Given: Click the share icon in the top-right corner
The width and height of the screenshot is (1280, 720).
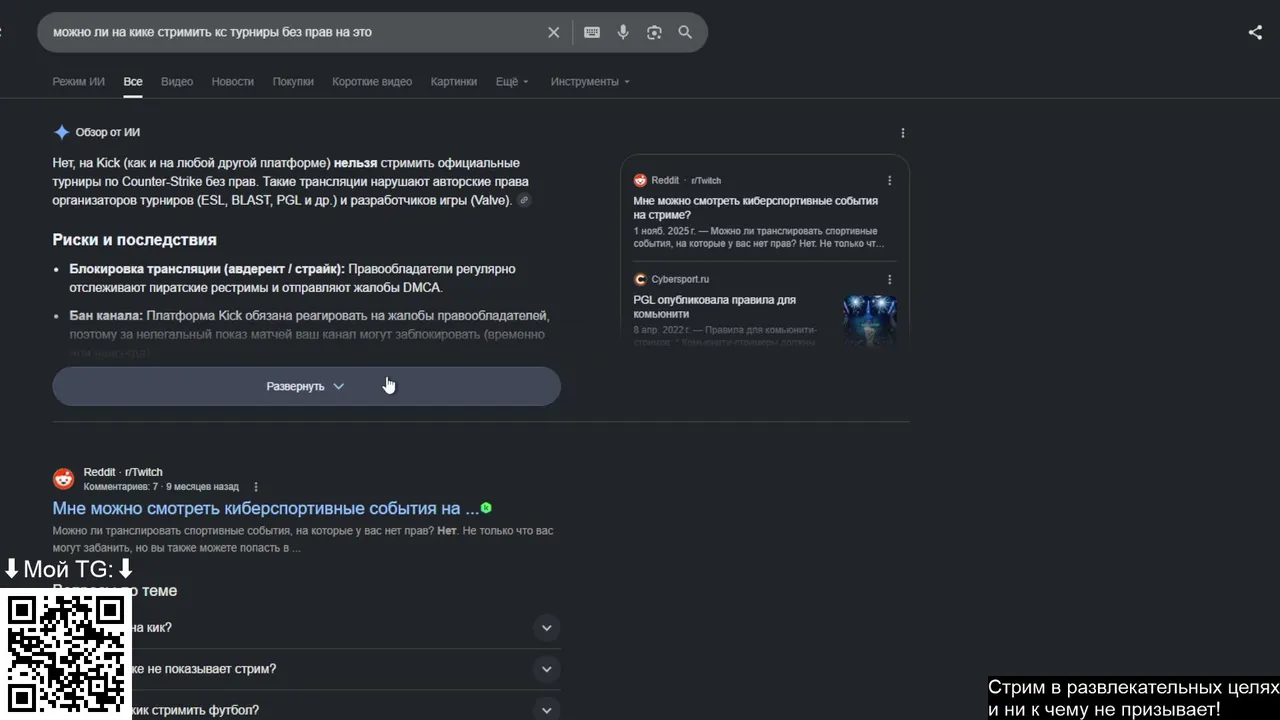Looking at the screenshot, I should coord(1255,32).
